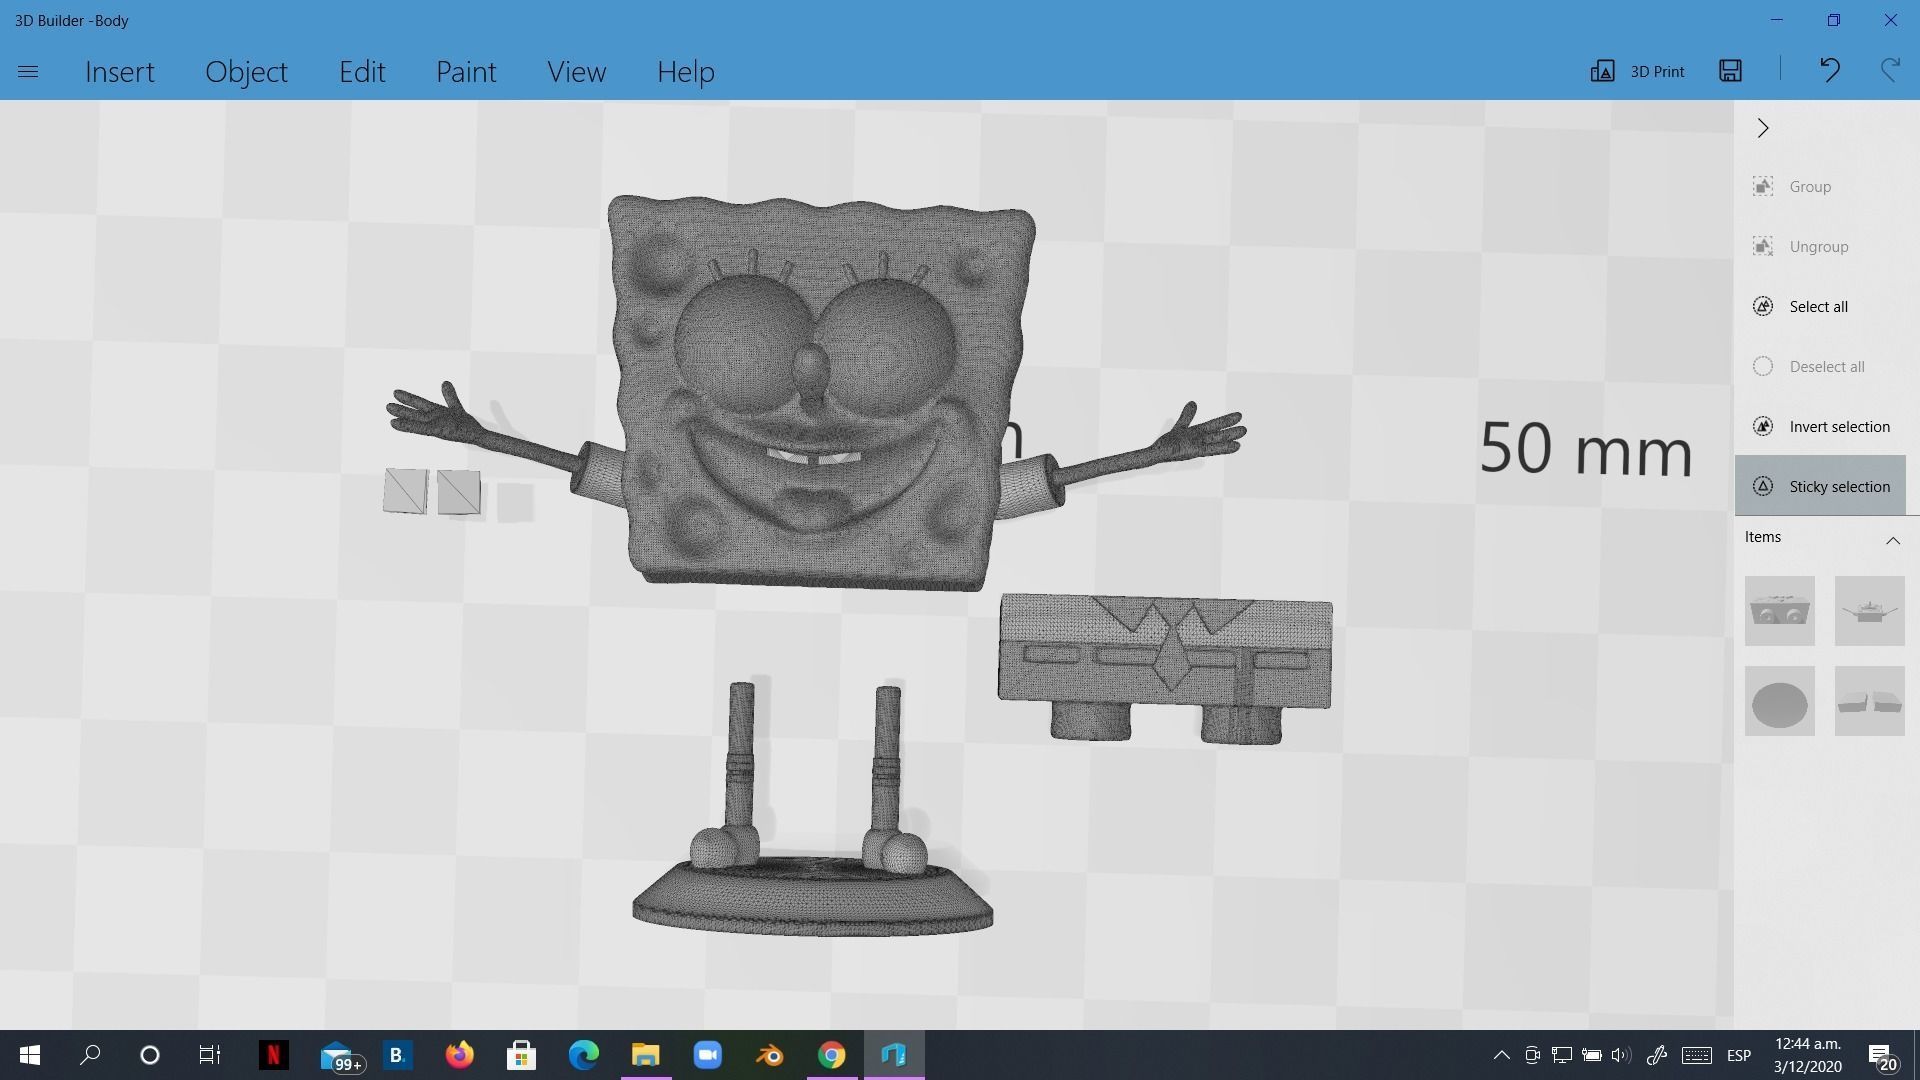Open Task View on the taskbar
Image resolution: width=1920 pixels, height=1080 pixels.
tap(209, 1055)
